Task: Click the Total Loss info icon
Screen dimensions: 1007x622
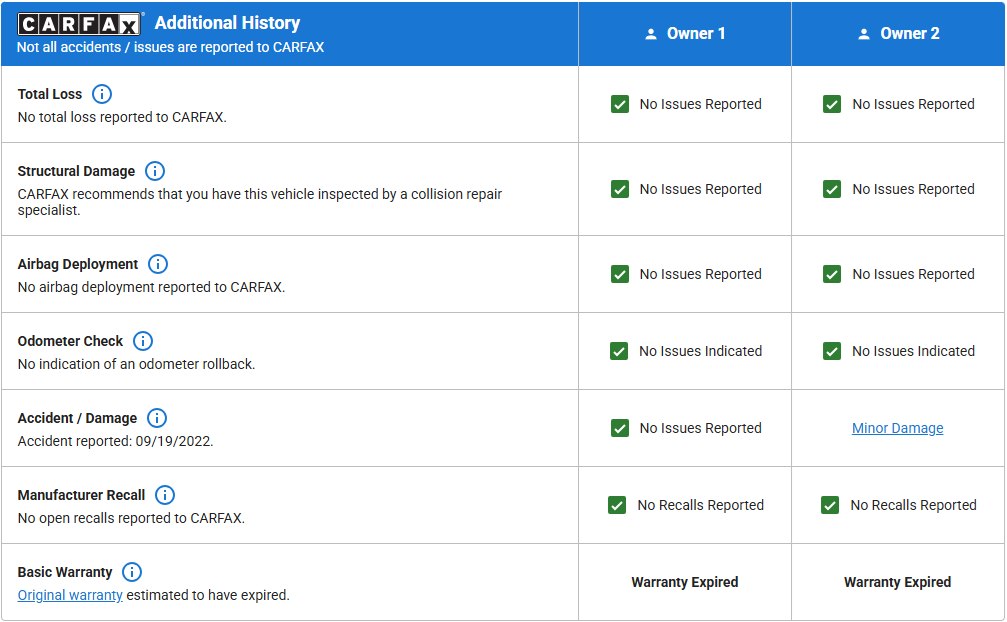Action: 102,94
